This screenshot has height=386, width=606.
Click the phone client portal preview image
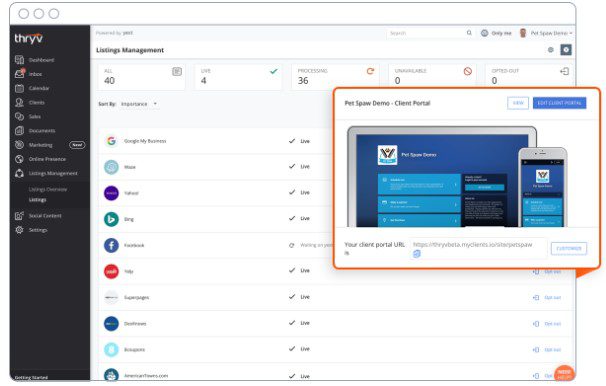pos(543,187)
